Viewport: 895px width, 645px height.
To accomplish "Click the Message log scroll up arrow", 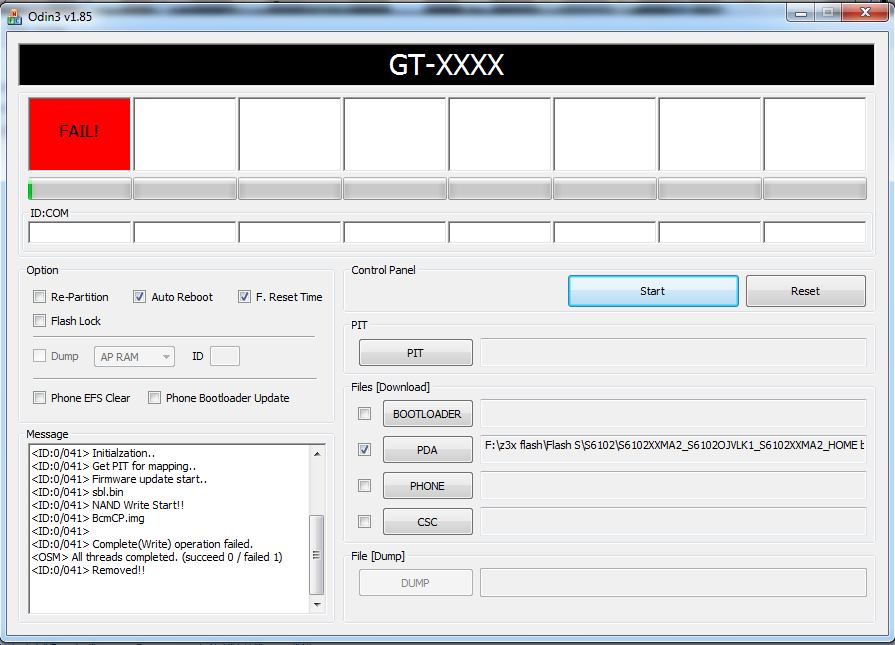I will coord(317,454).
